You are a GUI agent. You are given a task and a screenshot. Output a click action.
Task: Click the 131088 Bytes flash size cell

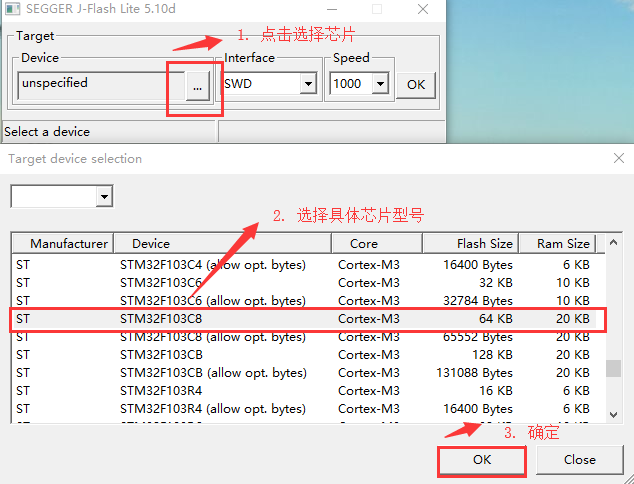point(474,373)
